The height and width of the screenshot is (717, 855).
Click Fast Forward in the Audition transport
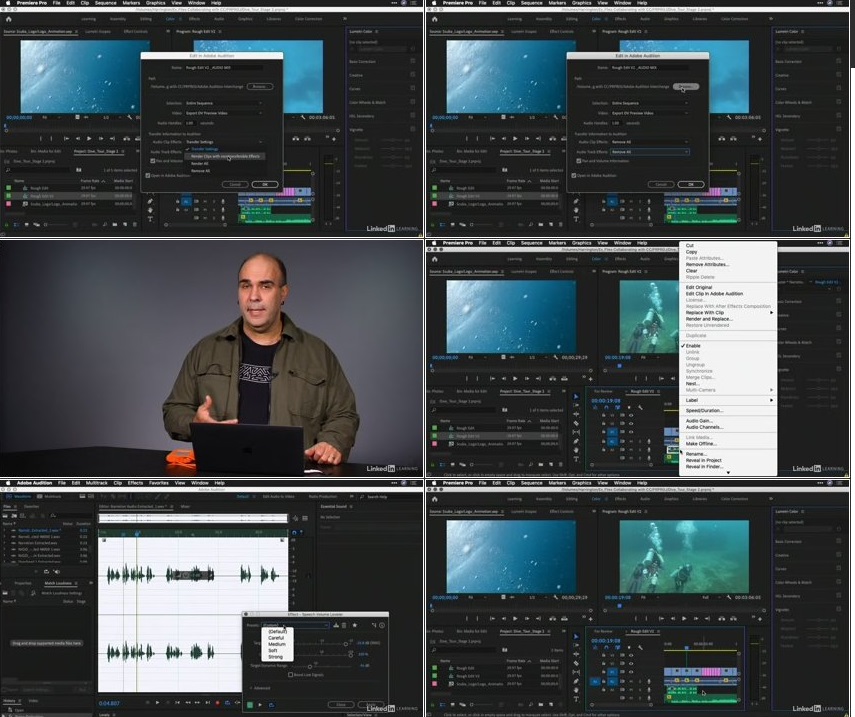click(197, 703)
